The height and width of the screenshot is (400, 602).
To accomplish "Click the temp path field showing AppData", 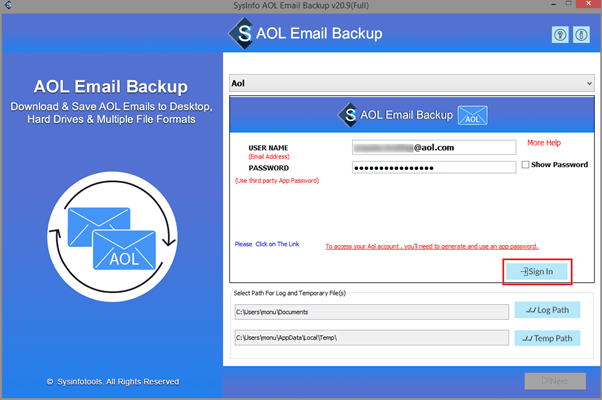I will (372, 338).
